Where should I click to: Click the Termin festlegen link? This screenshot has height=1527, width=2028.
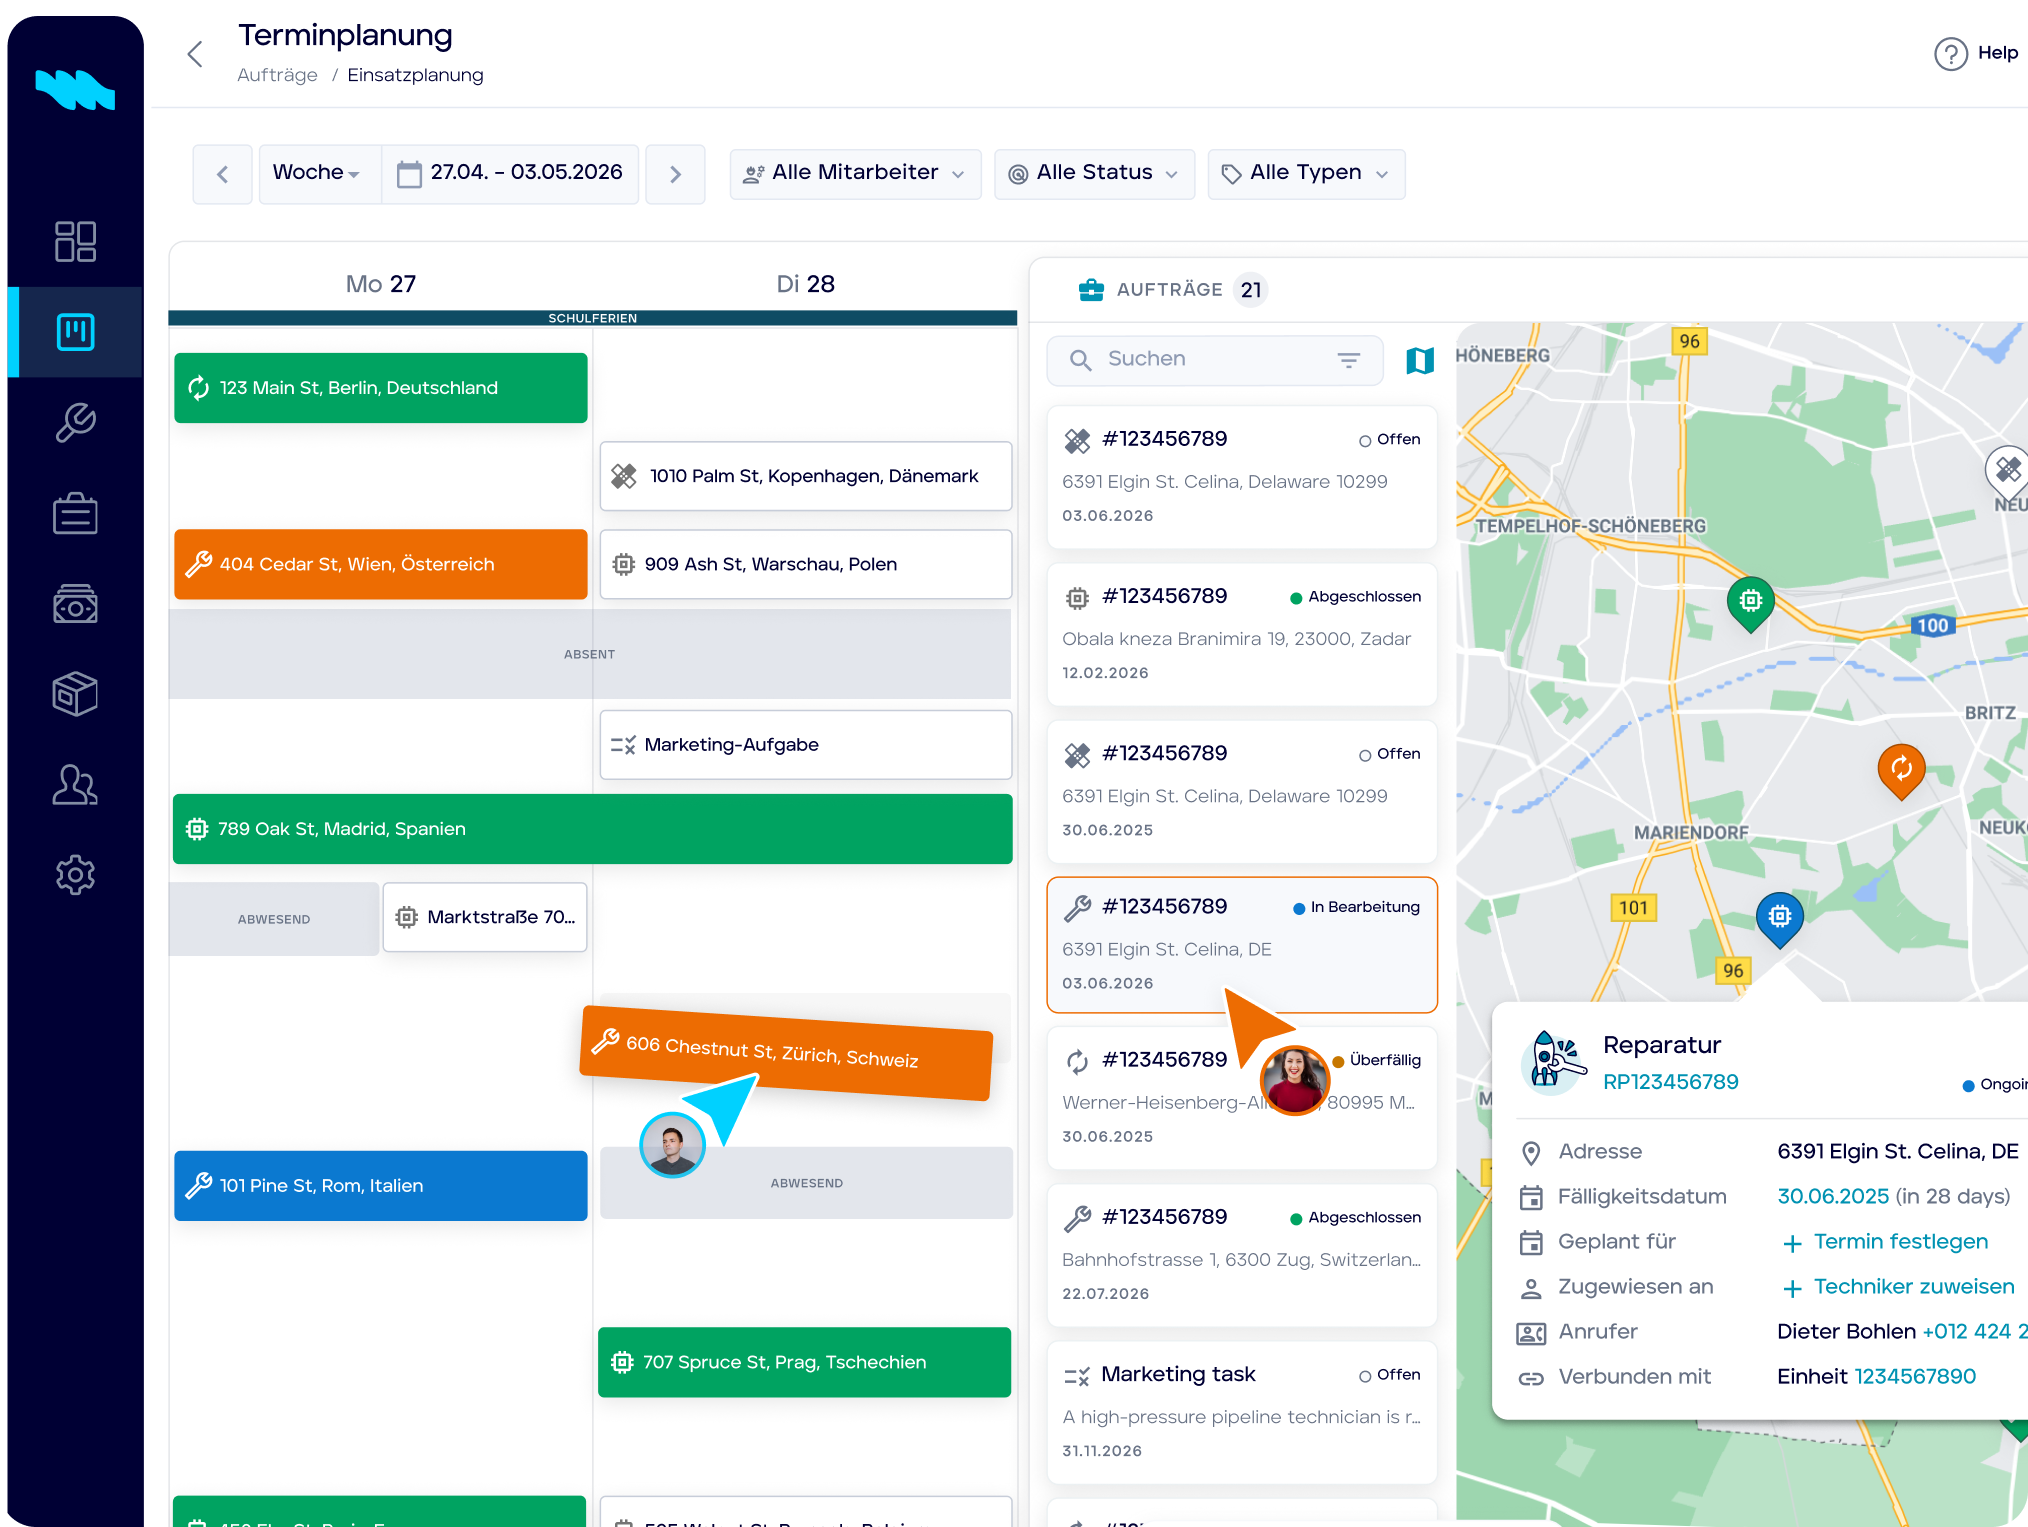pyautogui.click(x=1885, y=1242)
